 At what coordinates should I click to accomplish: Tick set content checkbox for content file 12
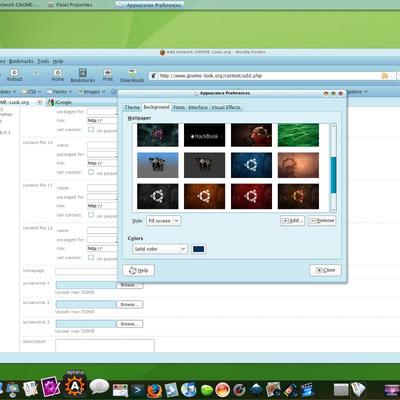click(x=91, y=257)
